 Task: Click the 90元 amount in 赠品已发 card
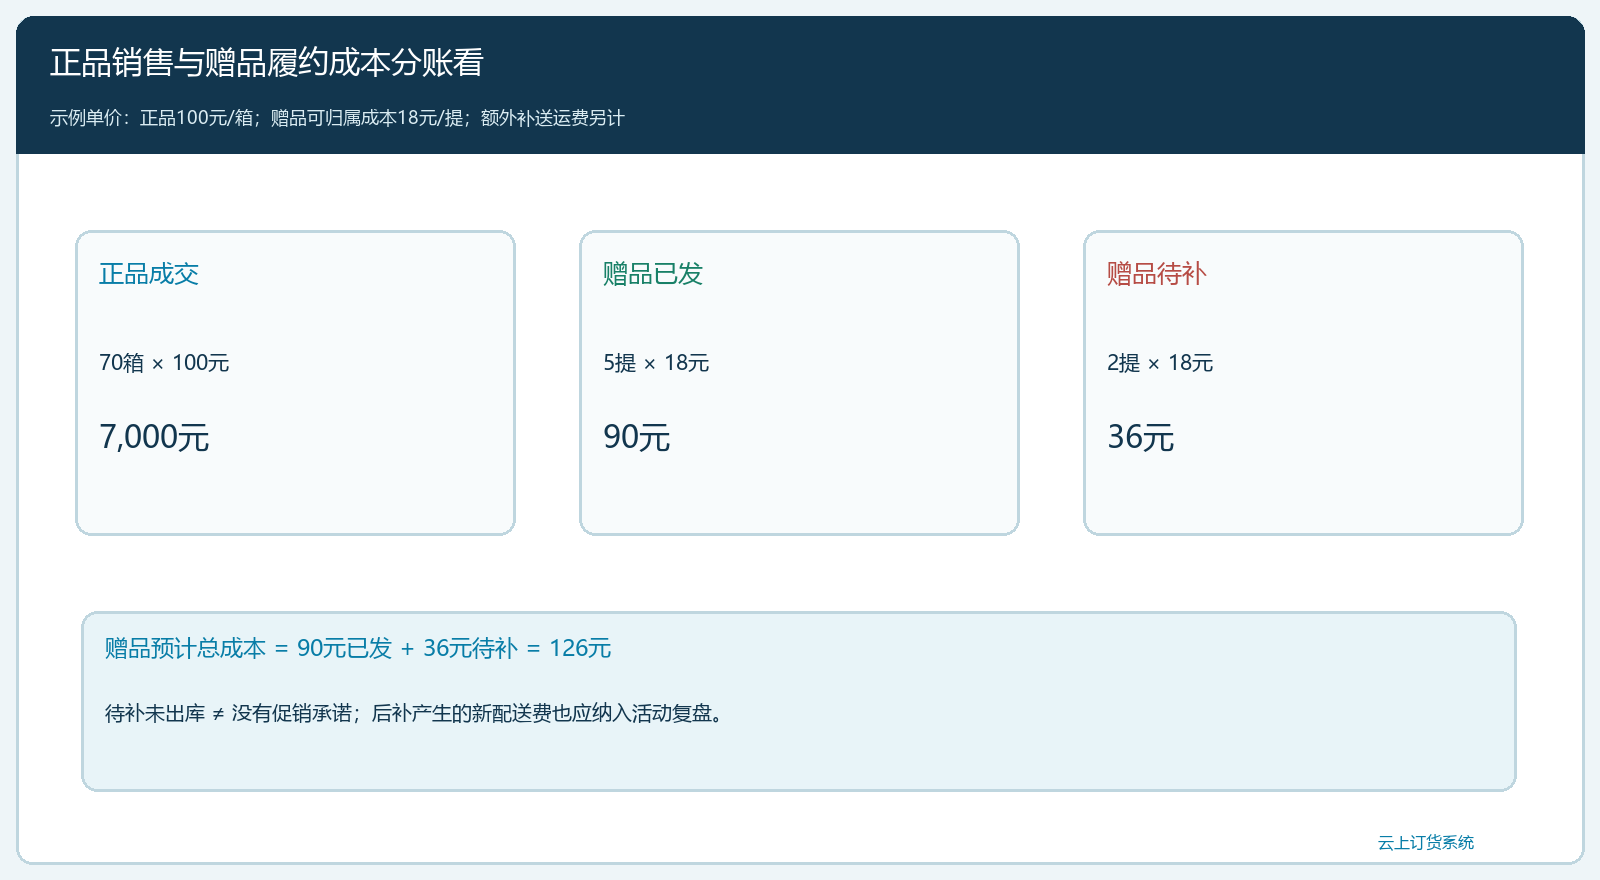tap(637, 437)
